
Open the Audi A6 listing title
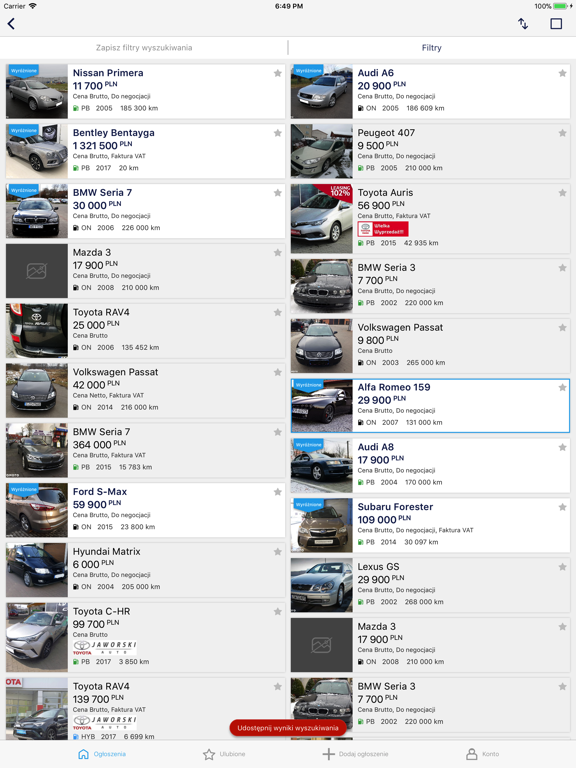[375, 73]
